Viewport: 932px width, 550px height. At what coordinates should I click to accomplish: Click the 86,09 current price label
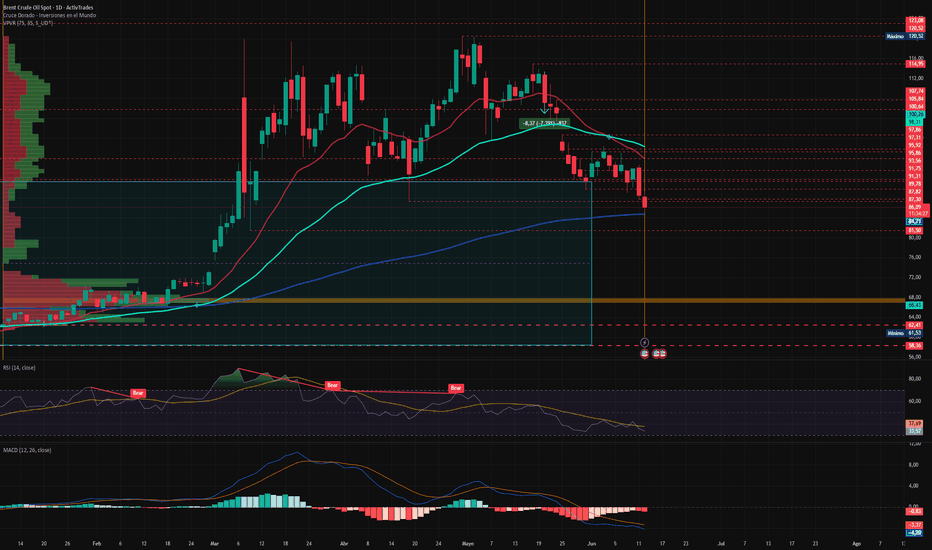(x=915, y=206)
